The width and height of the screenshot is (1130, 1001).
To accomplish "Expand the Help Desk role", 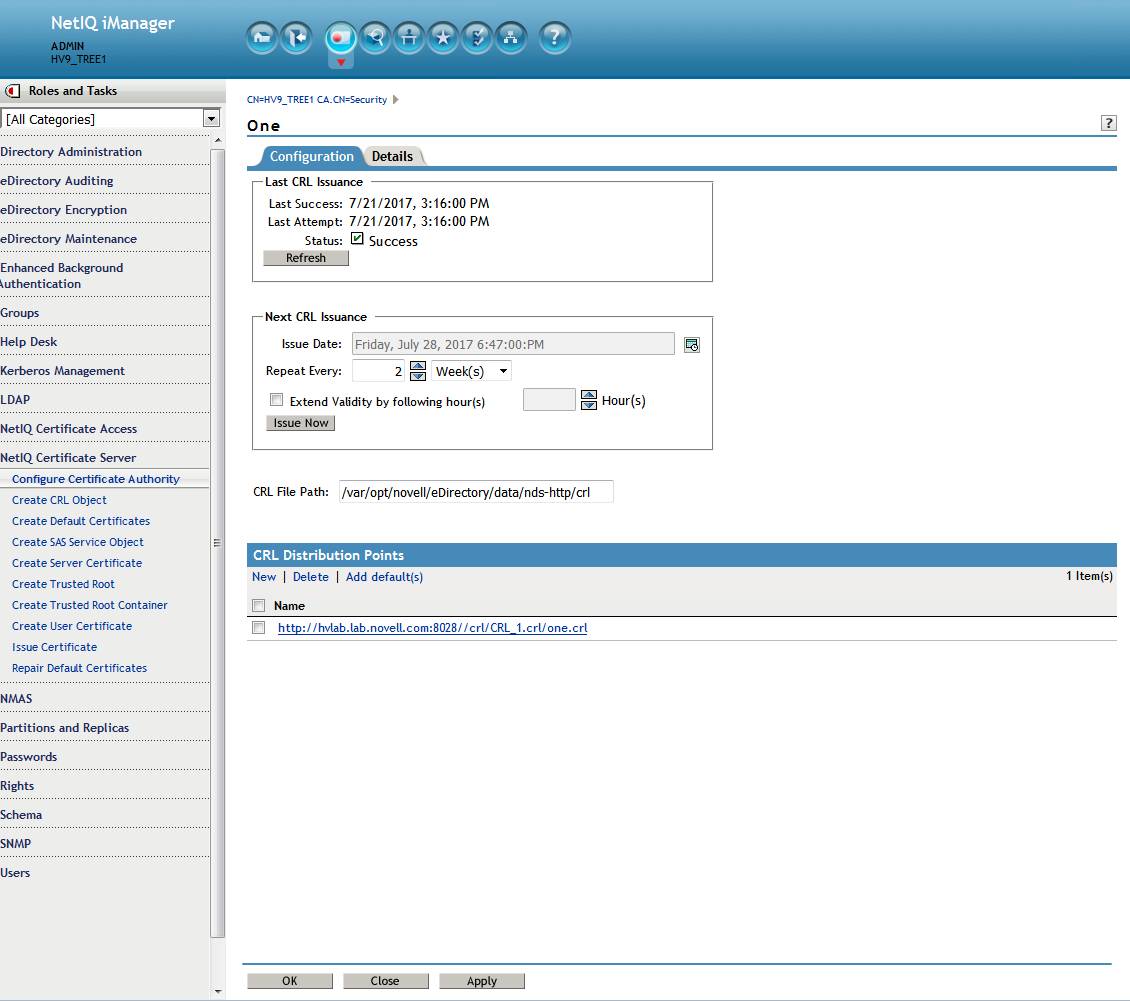I will click(29, 342).
